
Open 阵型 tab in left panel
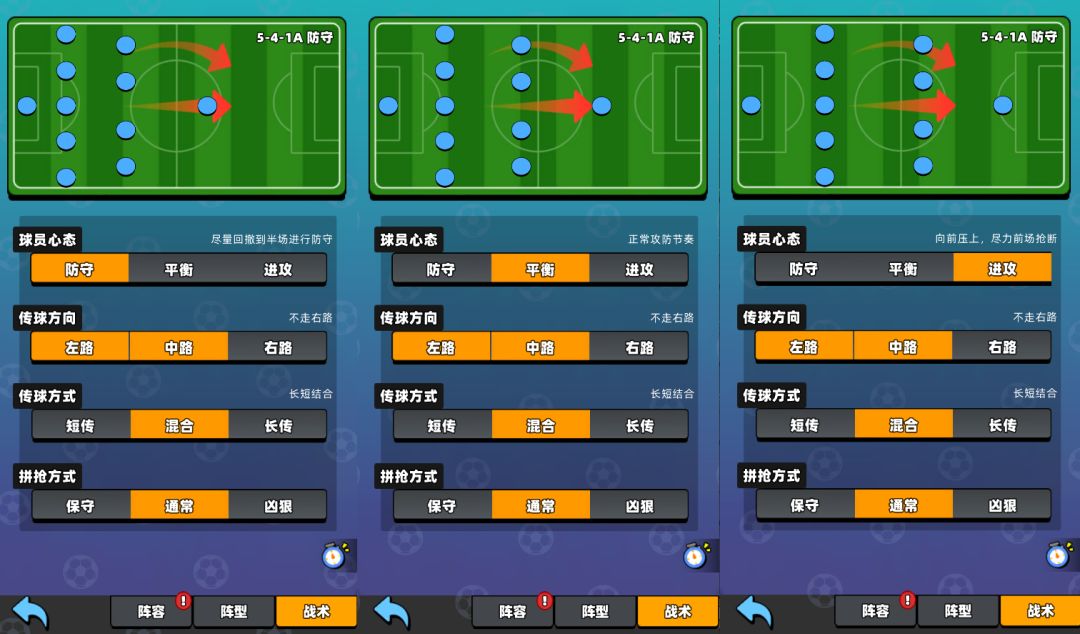tap(234, 611)
